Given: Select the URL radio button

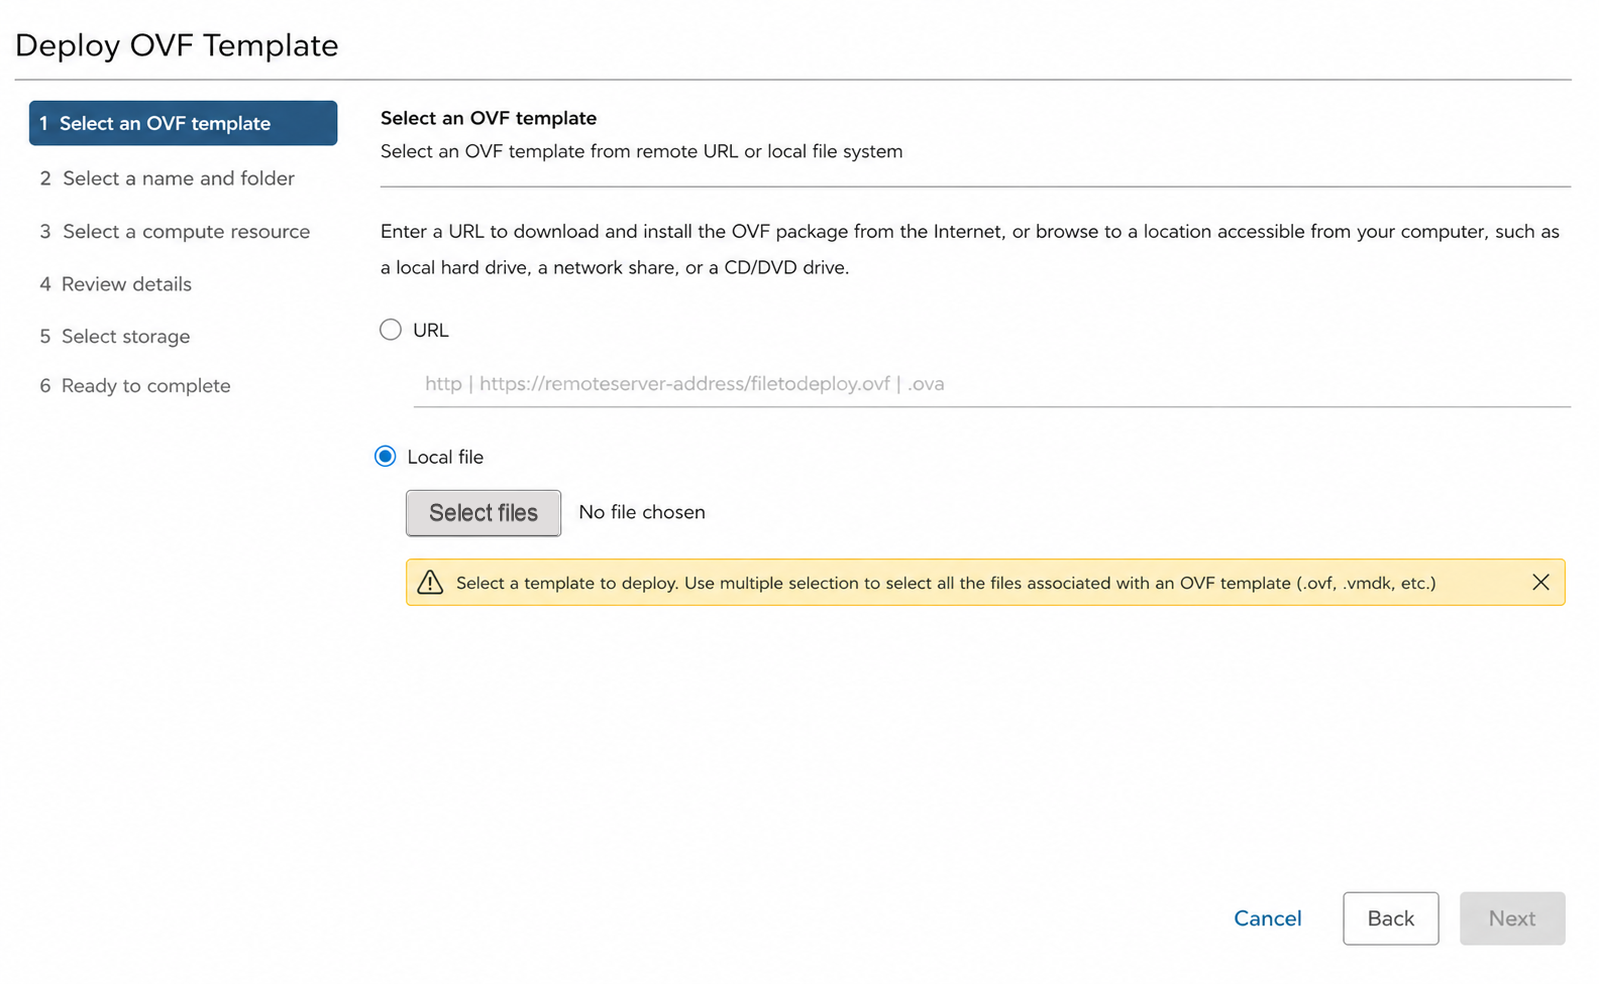Looking at the screenshot, I should 390,329.
